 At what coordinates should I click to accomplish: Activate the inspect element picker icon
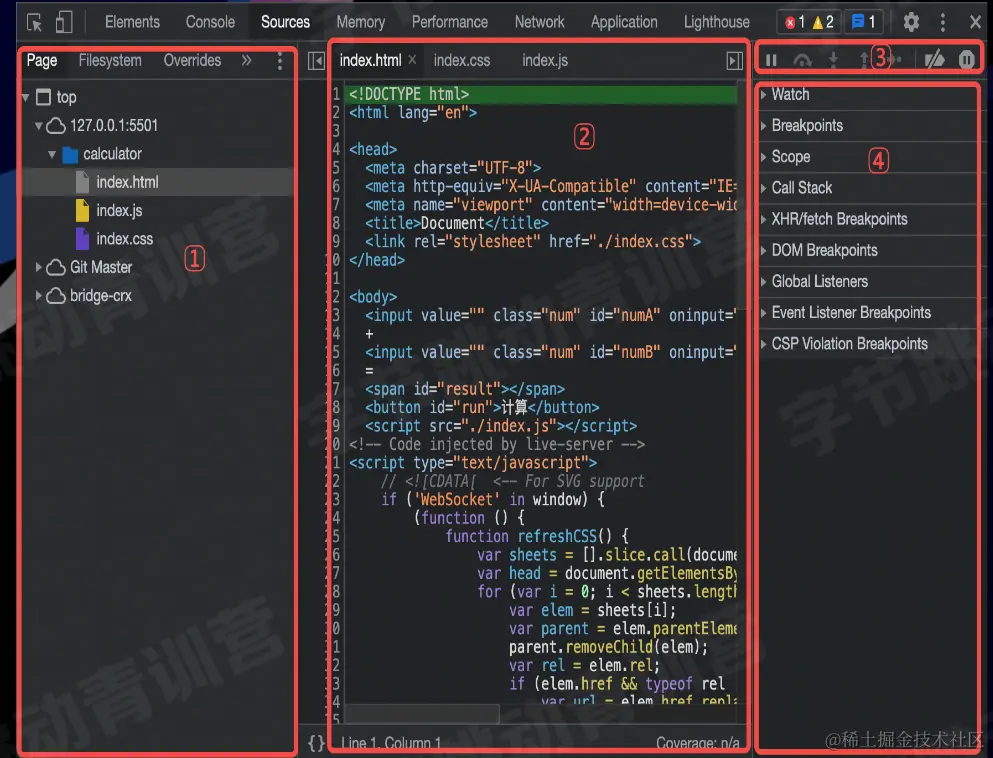[x=34, y=23]
